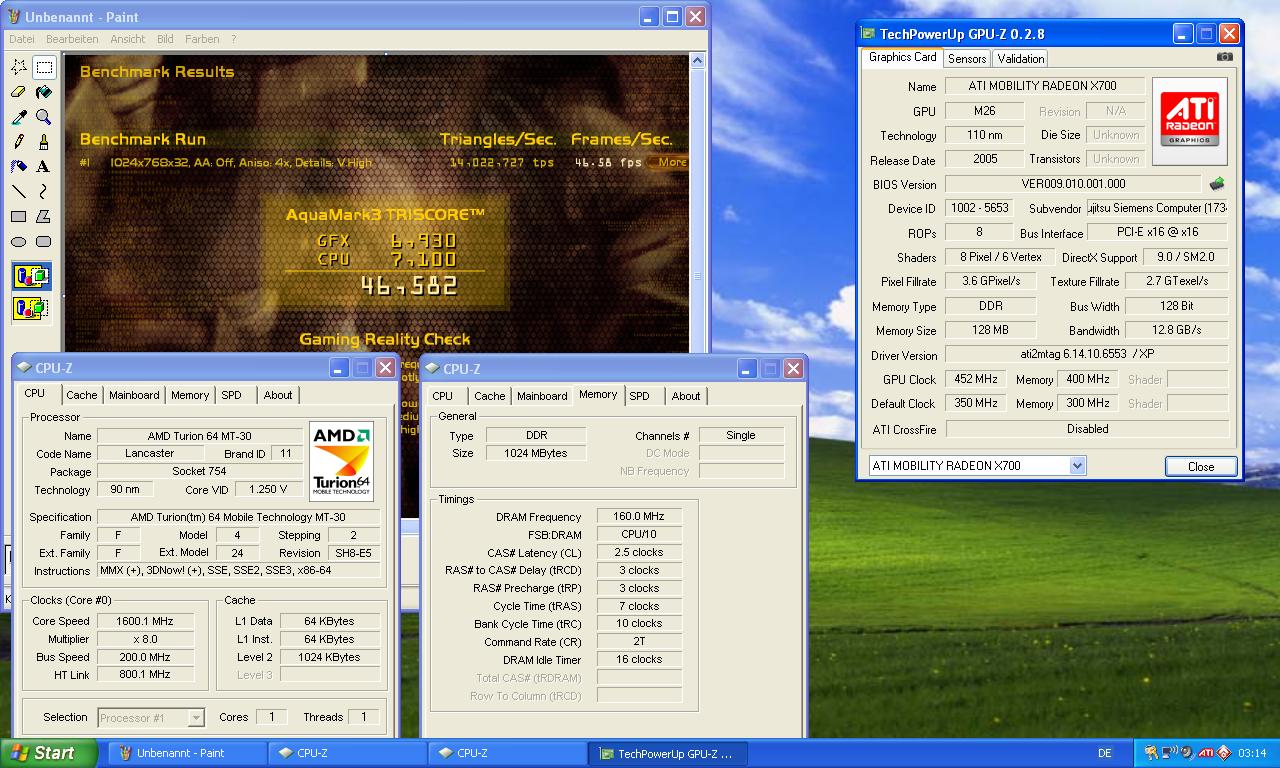Click the Close button in GPU-Z
1280x768 pixels.
pos(1201,467)
